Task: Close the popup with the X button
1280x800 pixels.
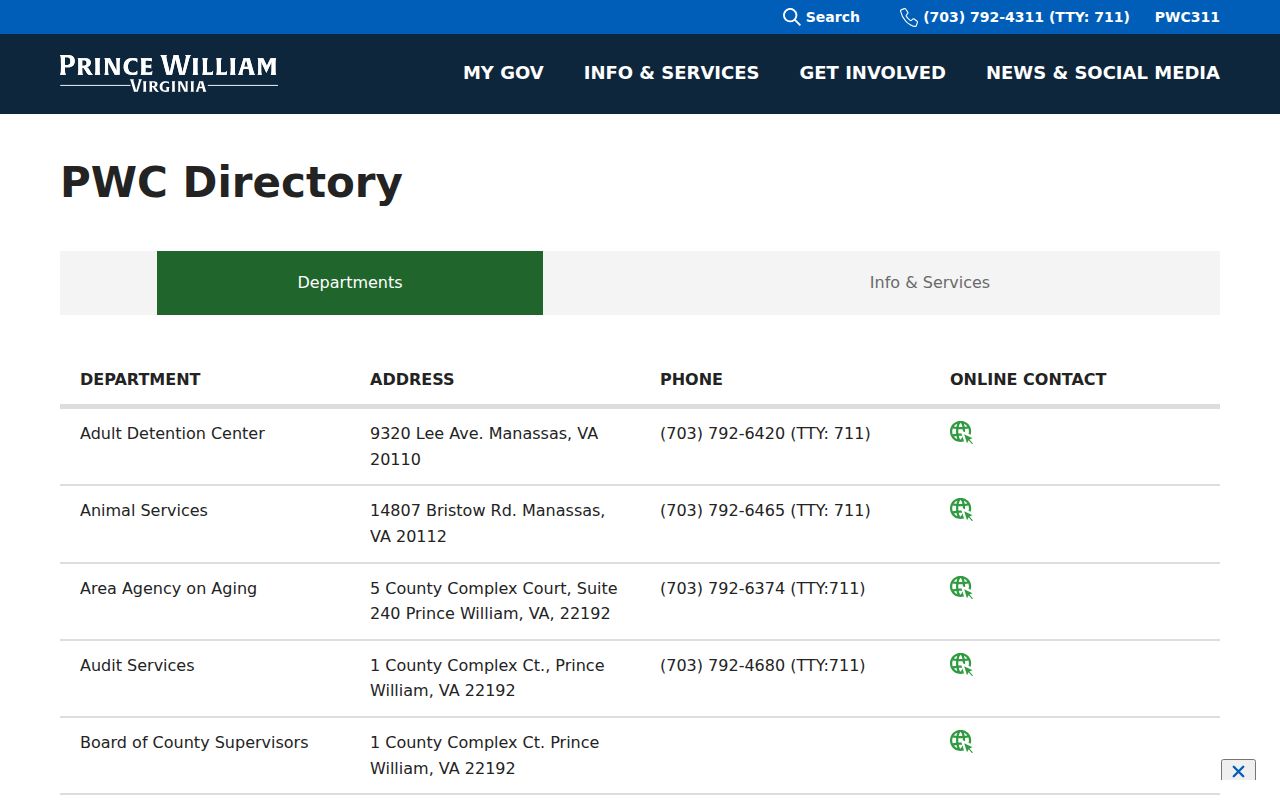Action: coord(1238,771)
